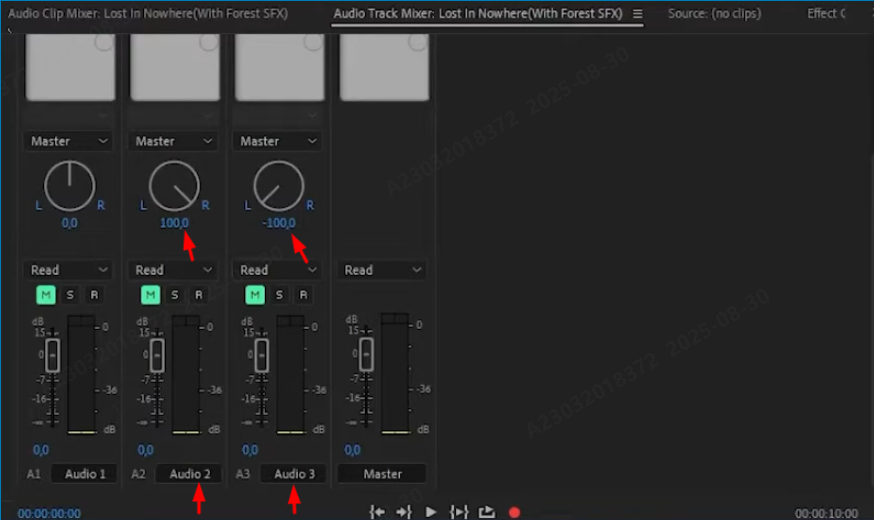The height and width of the screenshot is (520, 874).
Task: Solo the Audio 3 track
Action: (279, 295)
